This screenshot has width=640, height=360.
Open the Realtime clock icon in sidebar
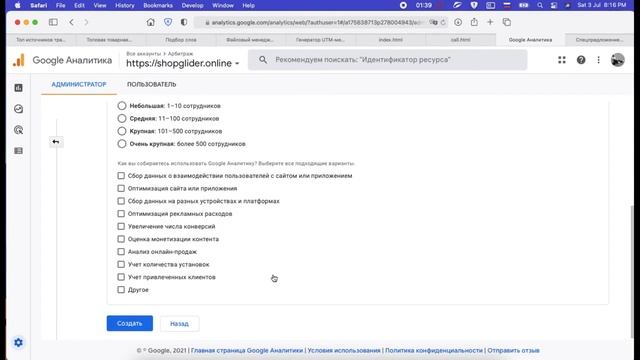pos(18,109)
